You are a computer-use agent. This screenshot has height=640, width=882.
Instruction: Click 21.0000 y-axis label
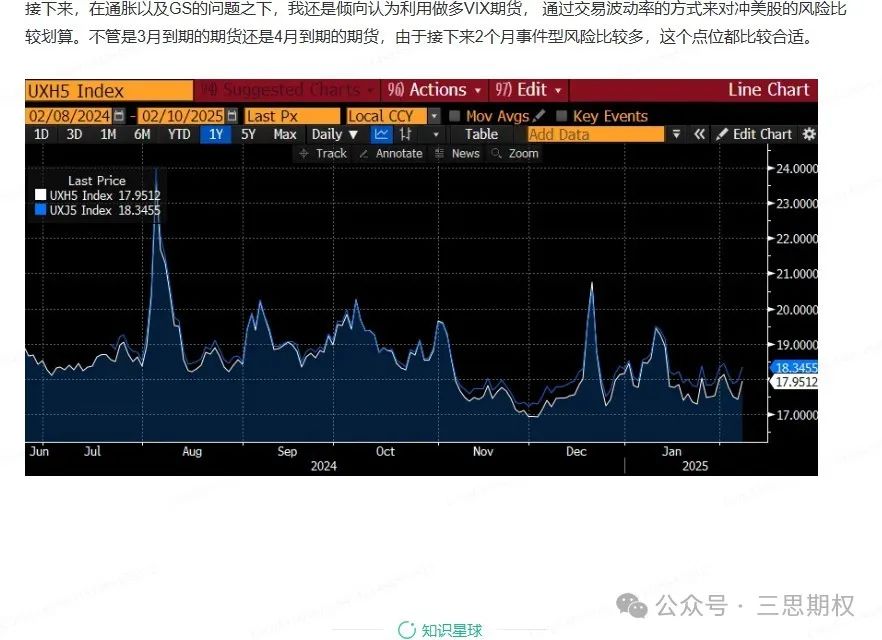click(x=796, y=274)
